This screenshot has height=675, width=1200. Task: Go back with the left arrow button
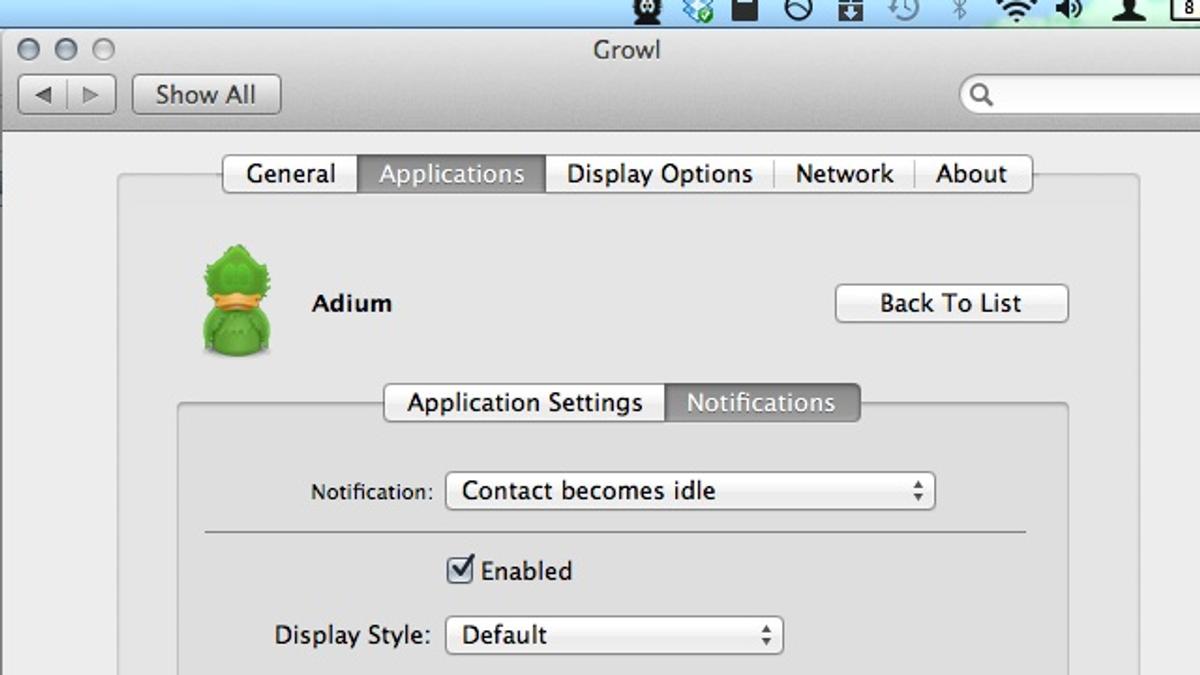43,95
